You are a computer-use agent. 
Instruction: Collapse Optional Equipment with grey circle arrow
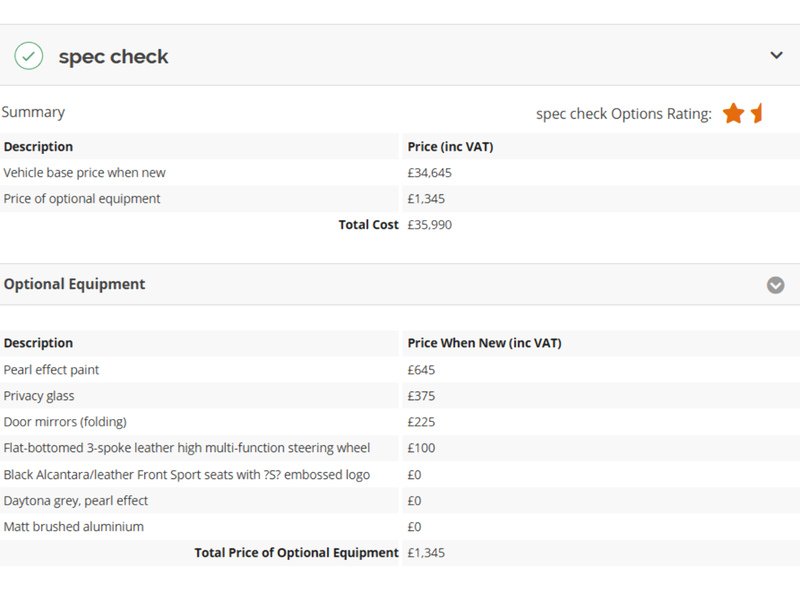[775, 285]
